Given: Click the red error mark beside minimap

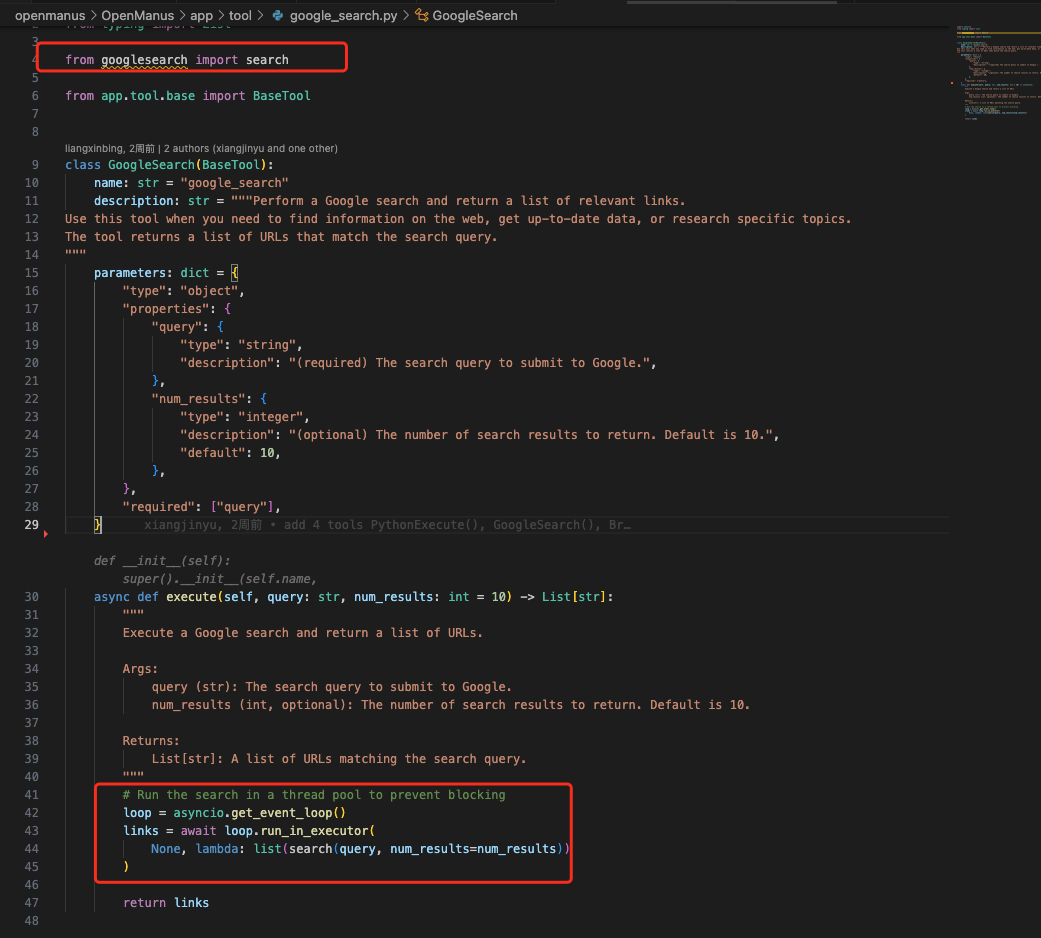Looking at the screenshot, I should pos(952,83).
